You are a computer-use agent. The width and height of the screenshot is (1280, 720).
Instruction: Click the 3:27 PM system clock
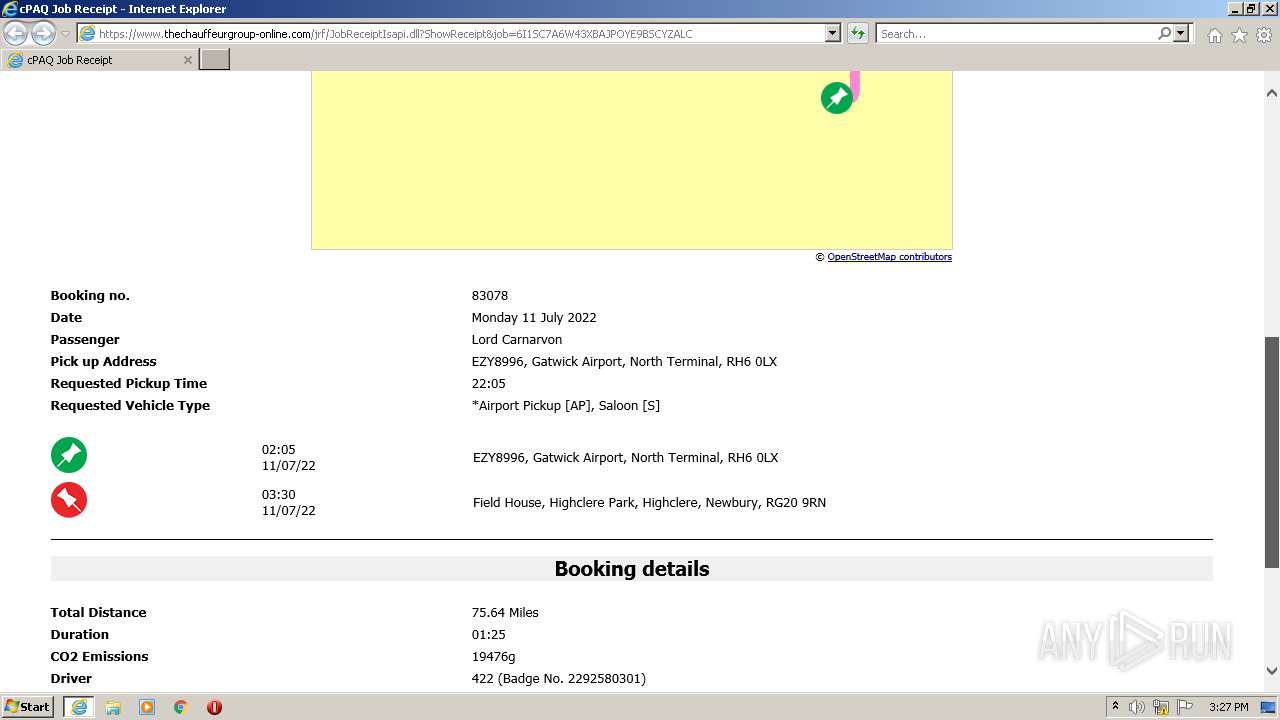[x=1228, y=707]
